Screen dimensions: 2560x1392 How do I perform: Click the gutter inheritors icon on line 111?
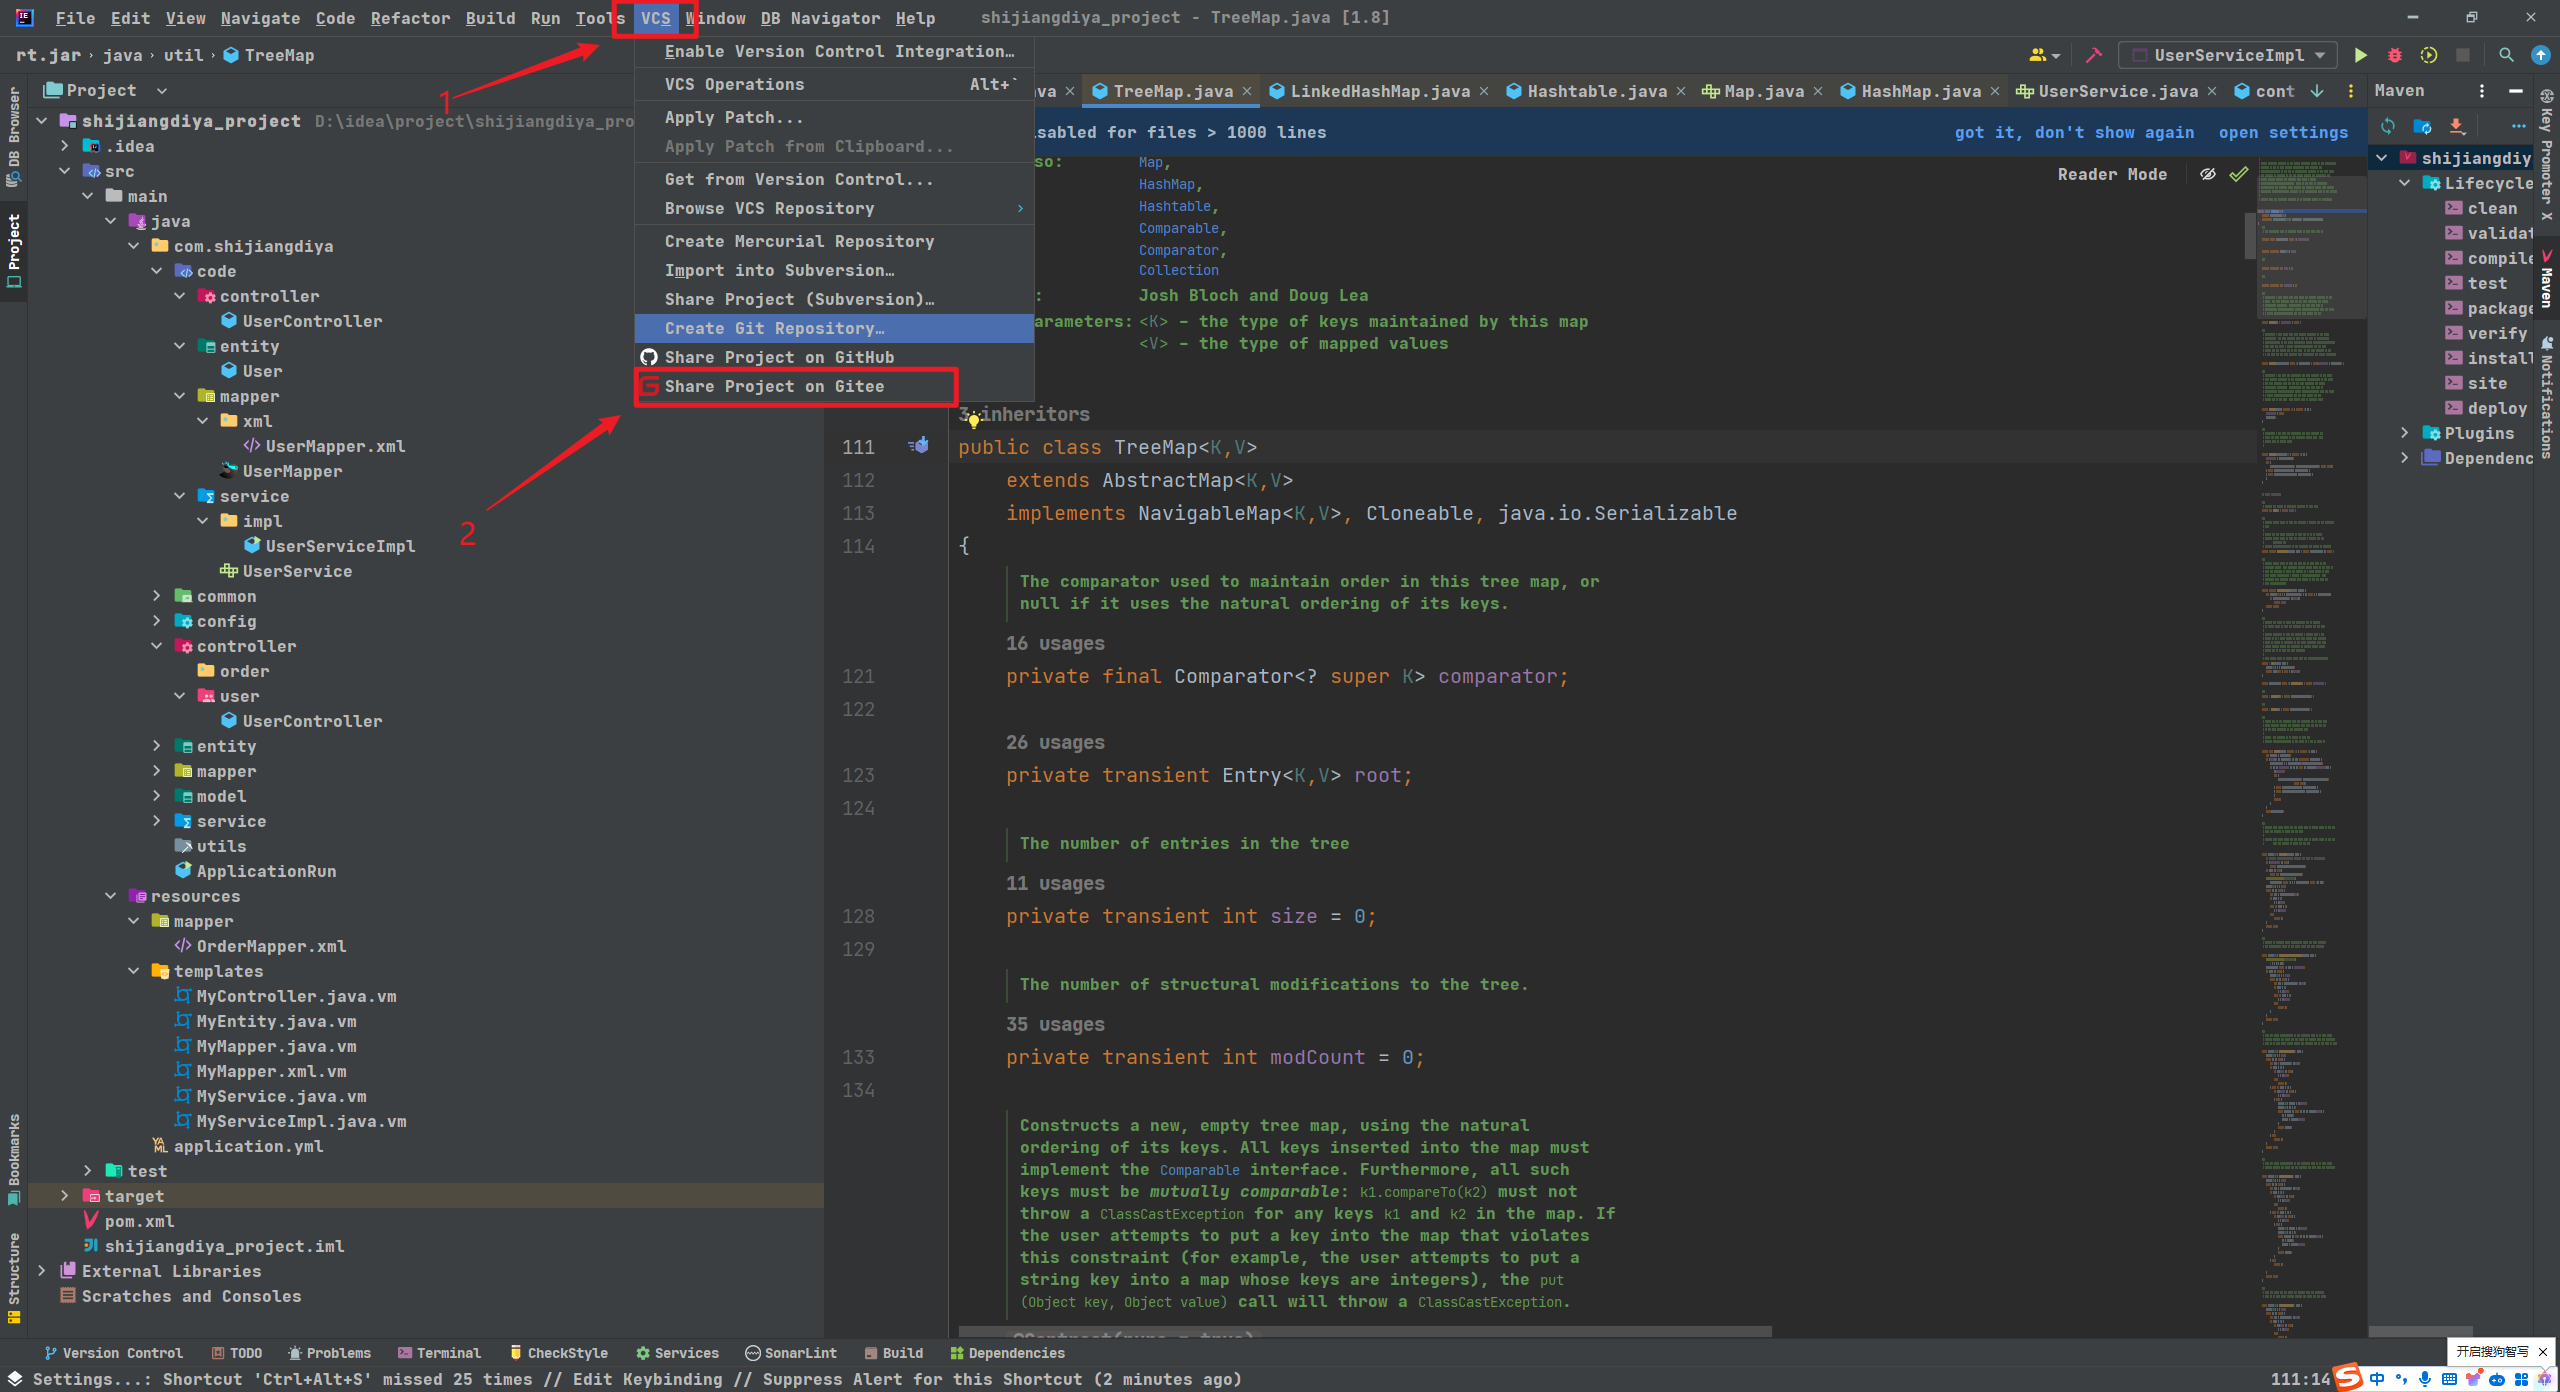[x=918, y=446]
